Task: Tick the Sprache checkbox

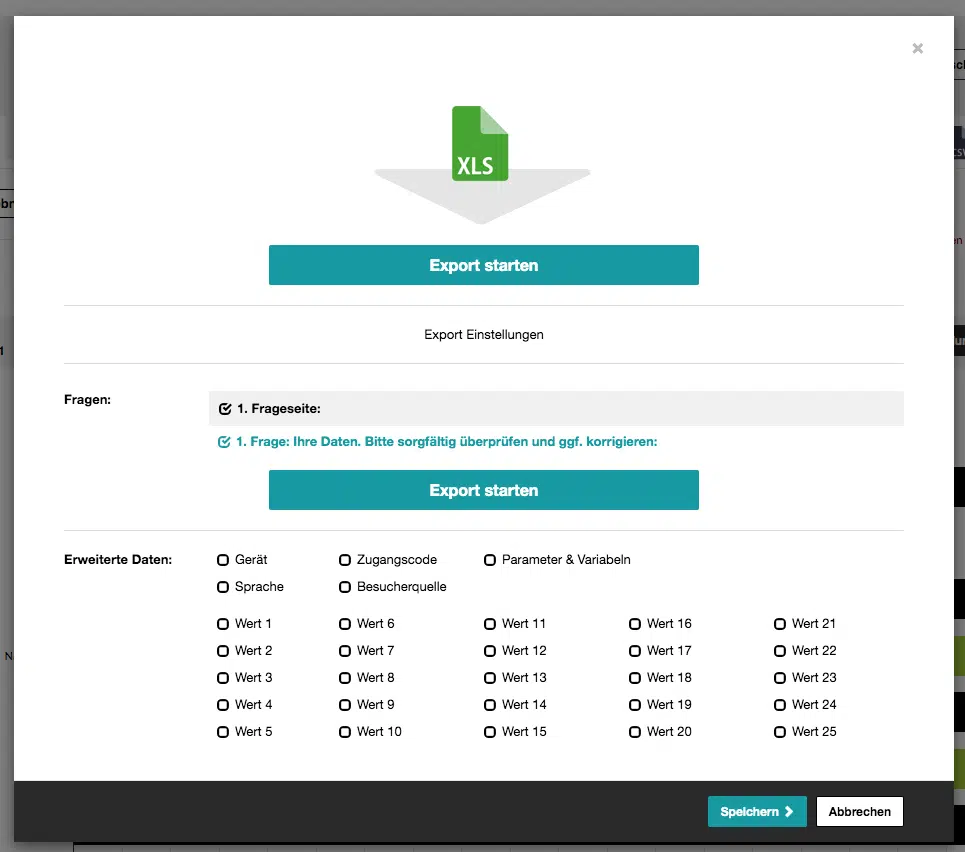Action: (x=223, y=587)
